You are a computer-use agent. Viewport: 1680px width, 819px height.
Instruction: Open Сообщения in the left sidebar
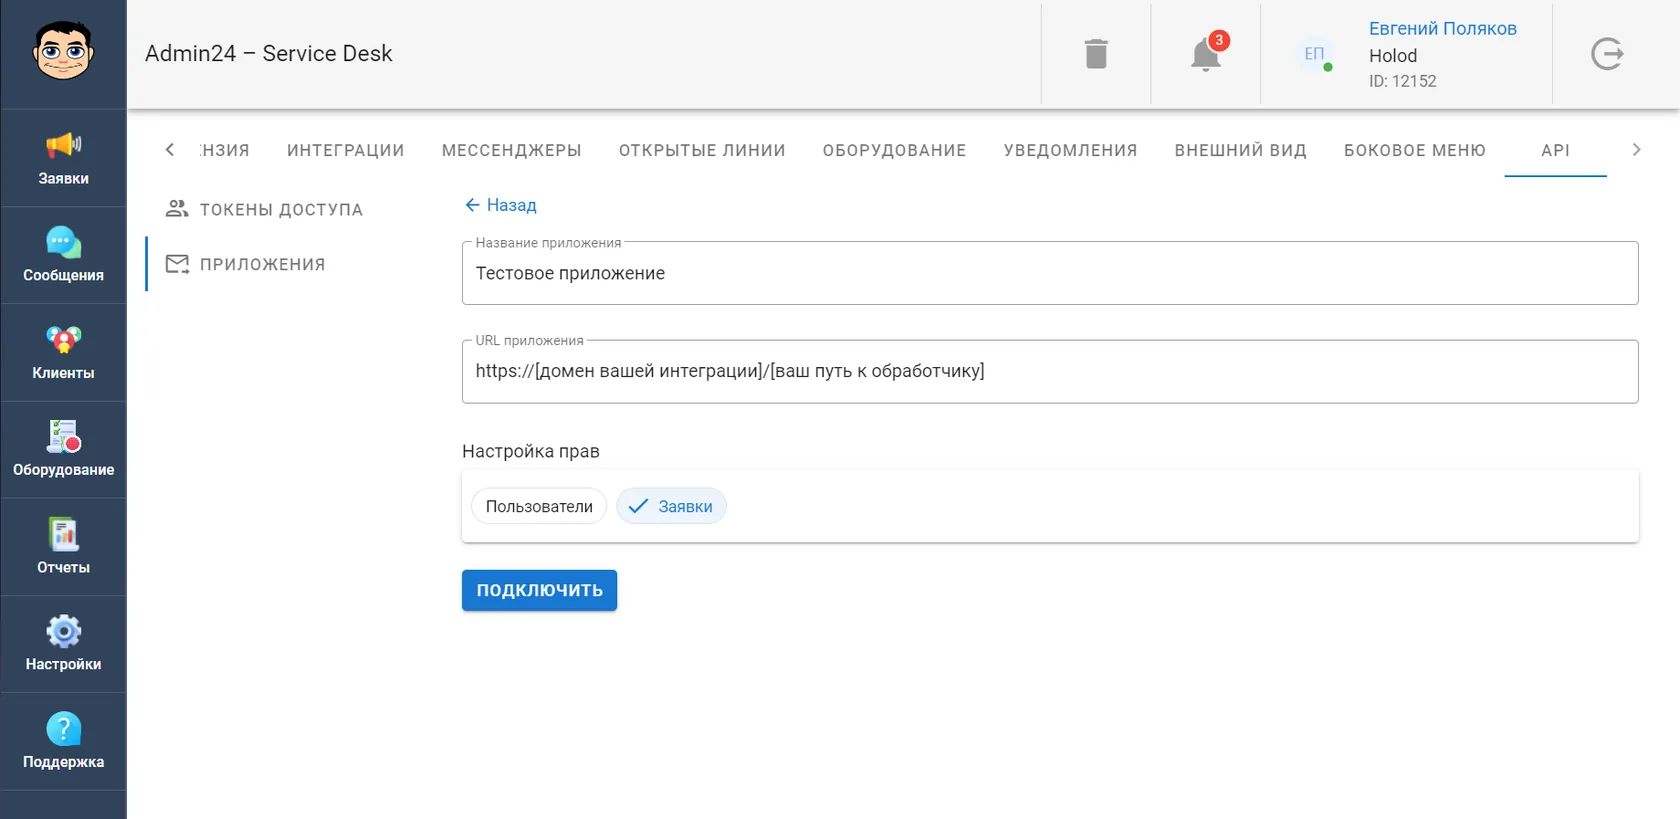(63, 256)
